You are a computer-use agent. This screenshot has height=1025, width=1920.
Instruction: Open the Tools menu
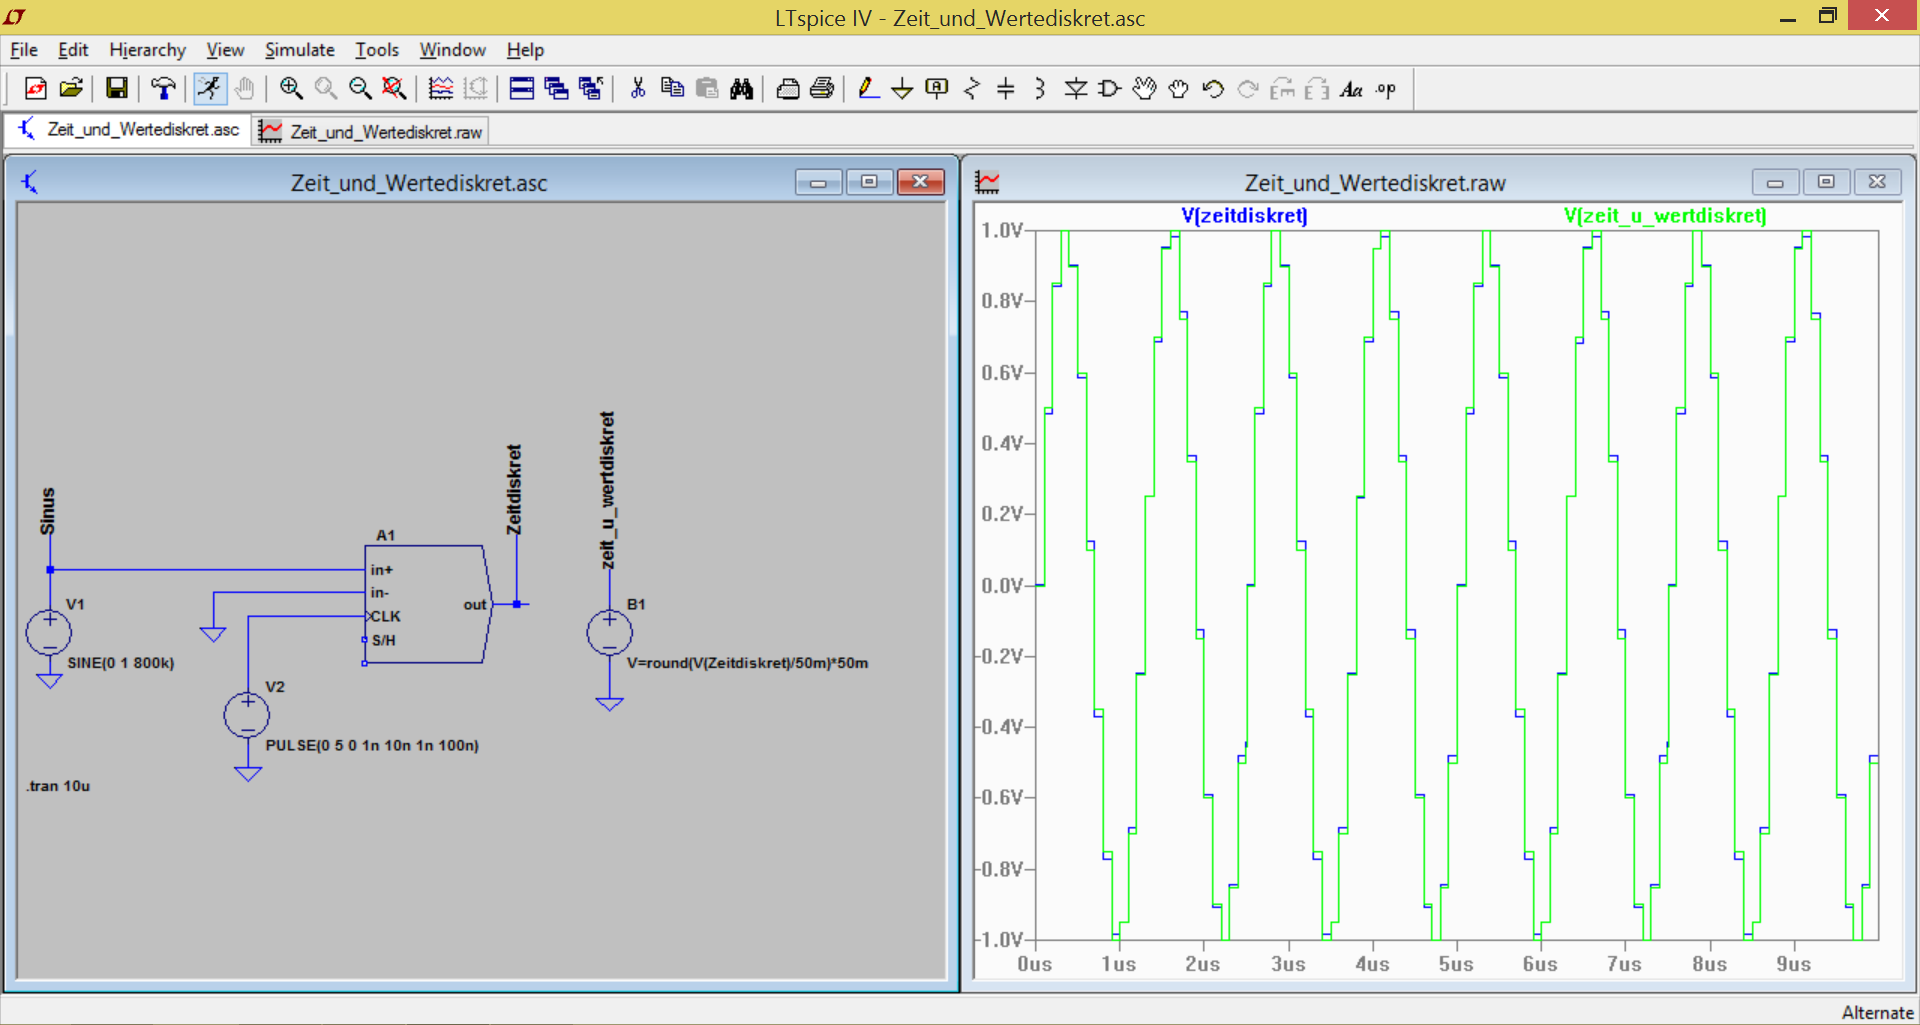tap(376, 50)
